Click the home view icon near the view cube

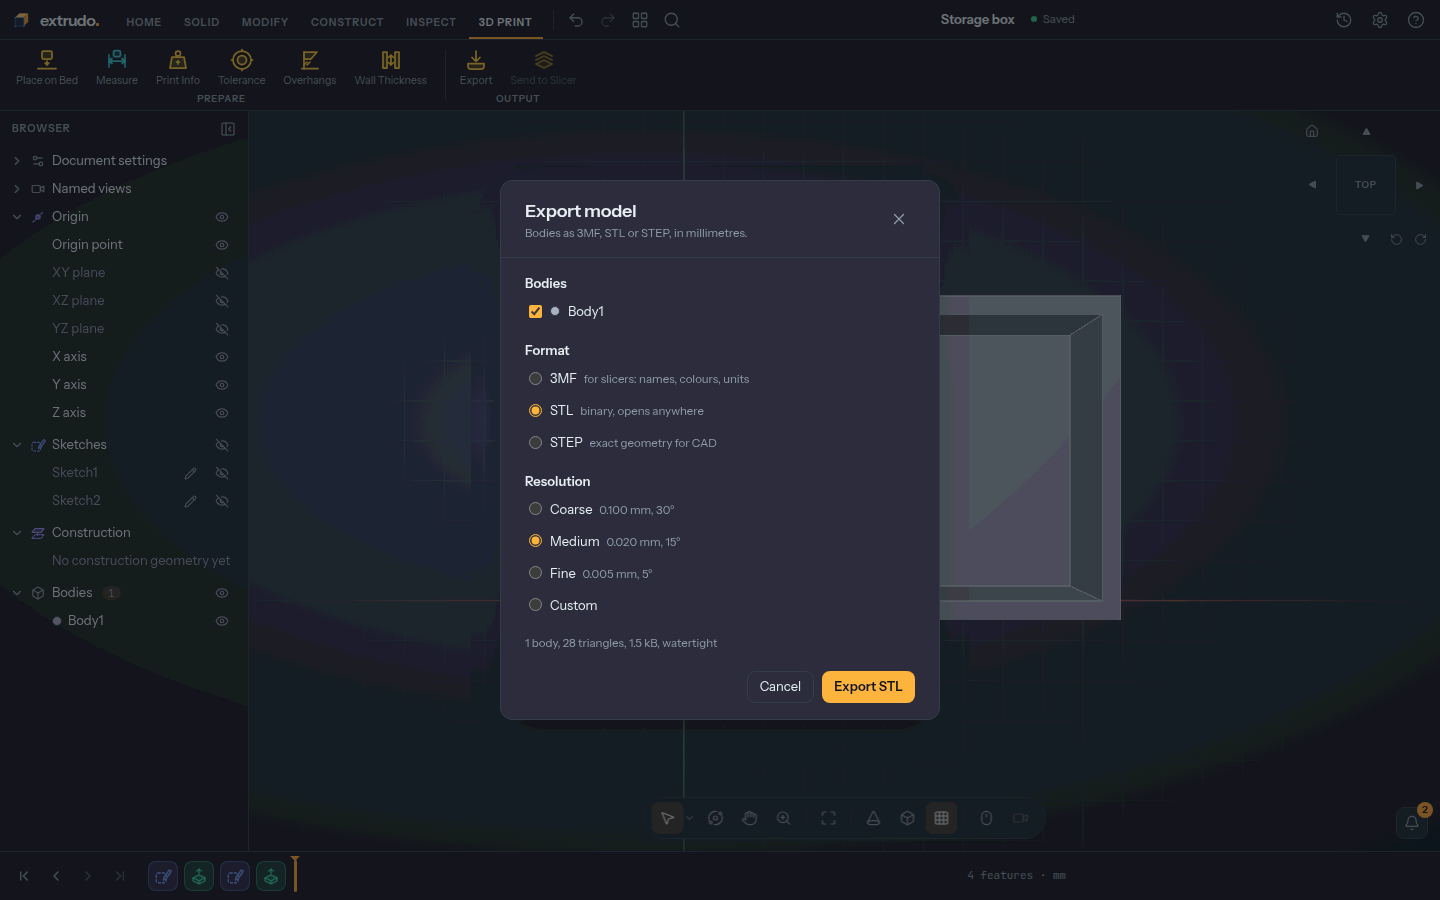pyautogui.click(x=1312, y=131)
